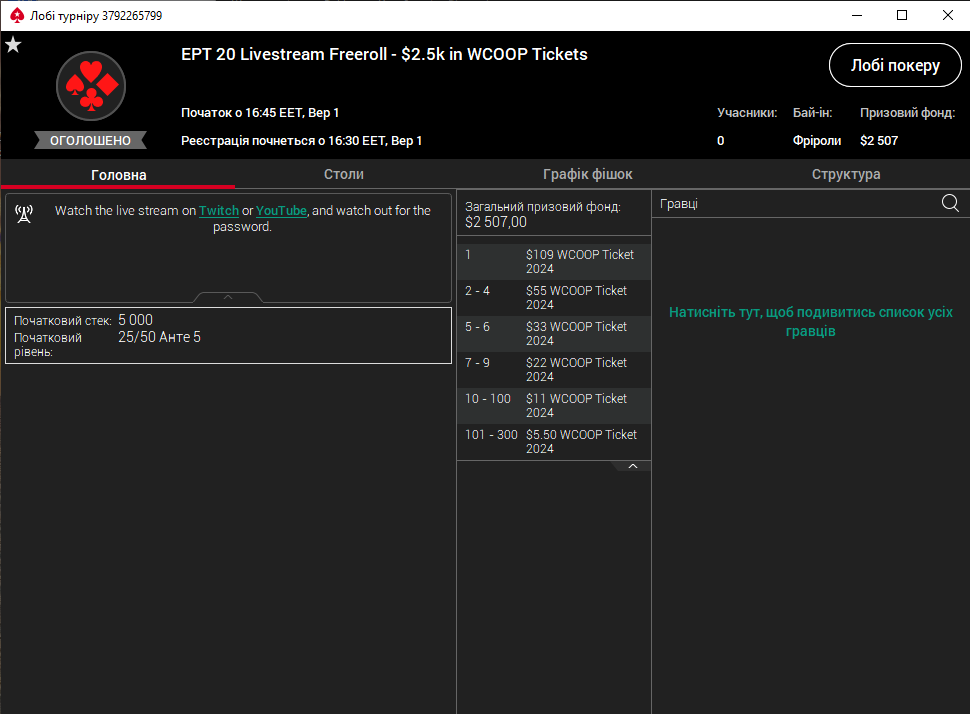The height and width of the screenshot is (714, 970).
Task: Select the 2 - 4 $55 WCOOP Ticket row
Action: [554, 298]
